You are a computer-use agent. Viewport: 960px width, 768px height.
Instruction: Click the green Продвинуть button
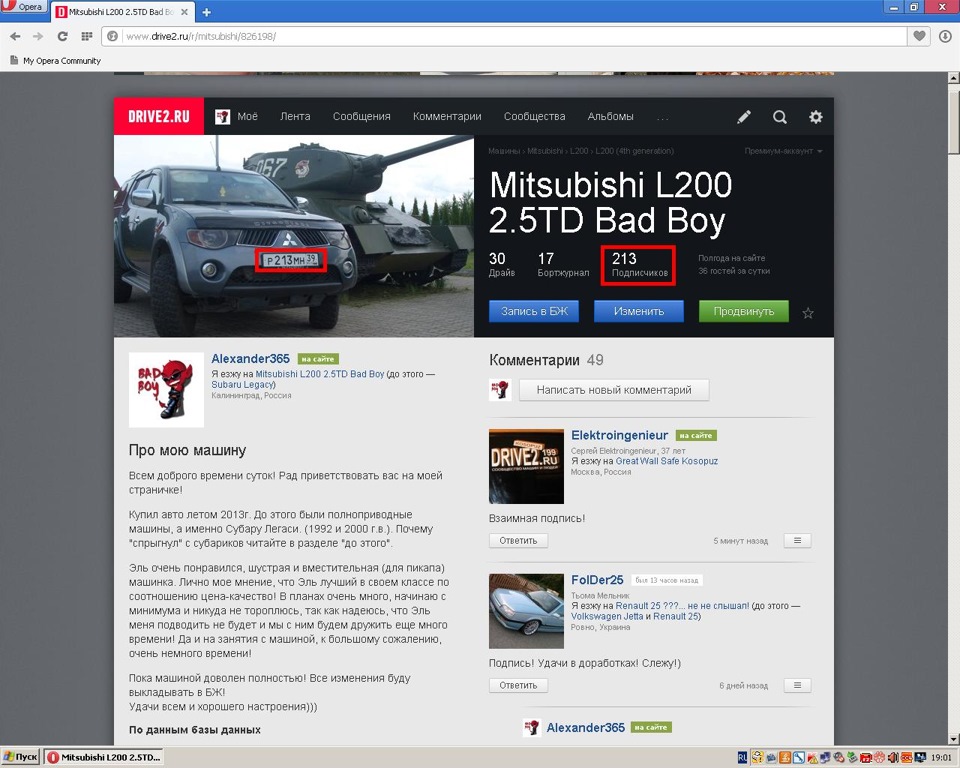pos(744,311)
